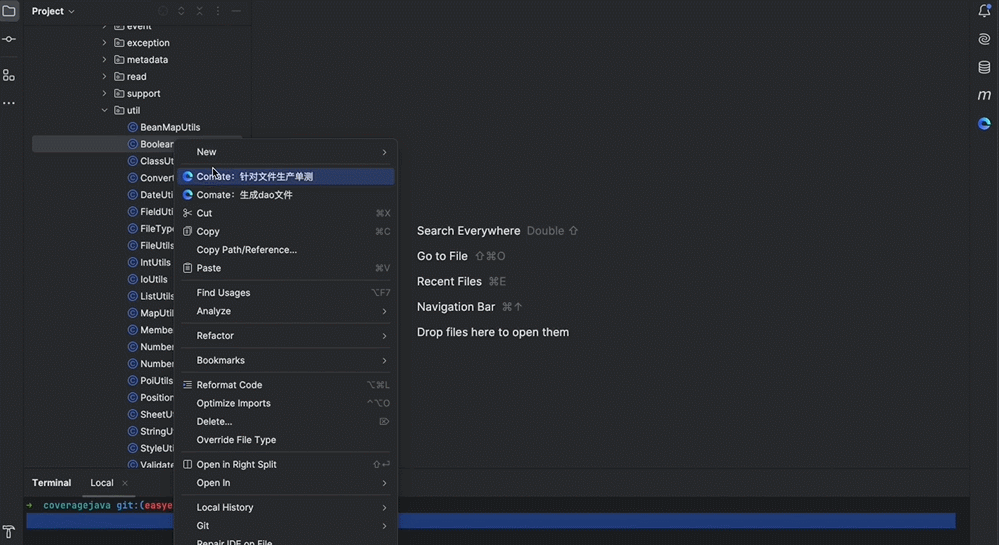Click the More tool windows ellipsis icon
Image resolution: width=999 pixels, height=545 pixels.
pos(9,103)
